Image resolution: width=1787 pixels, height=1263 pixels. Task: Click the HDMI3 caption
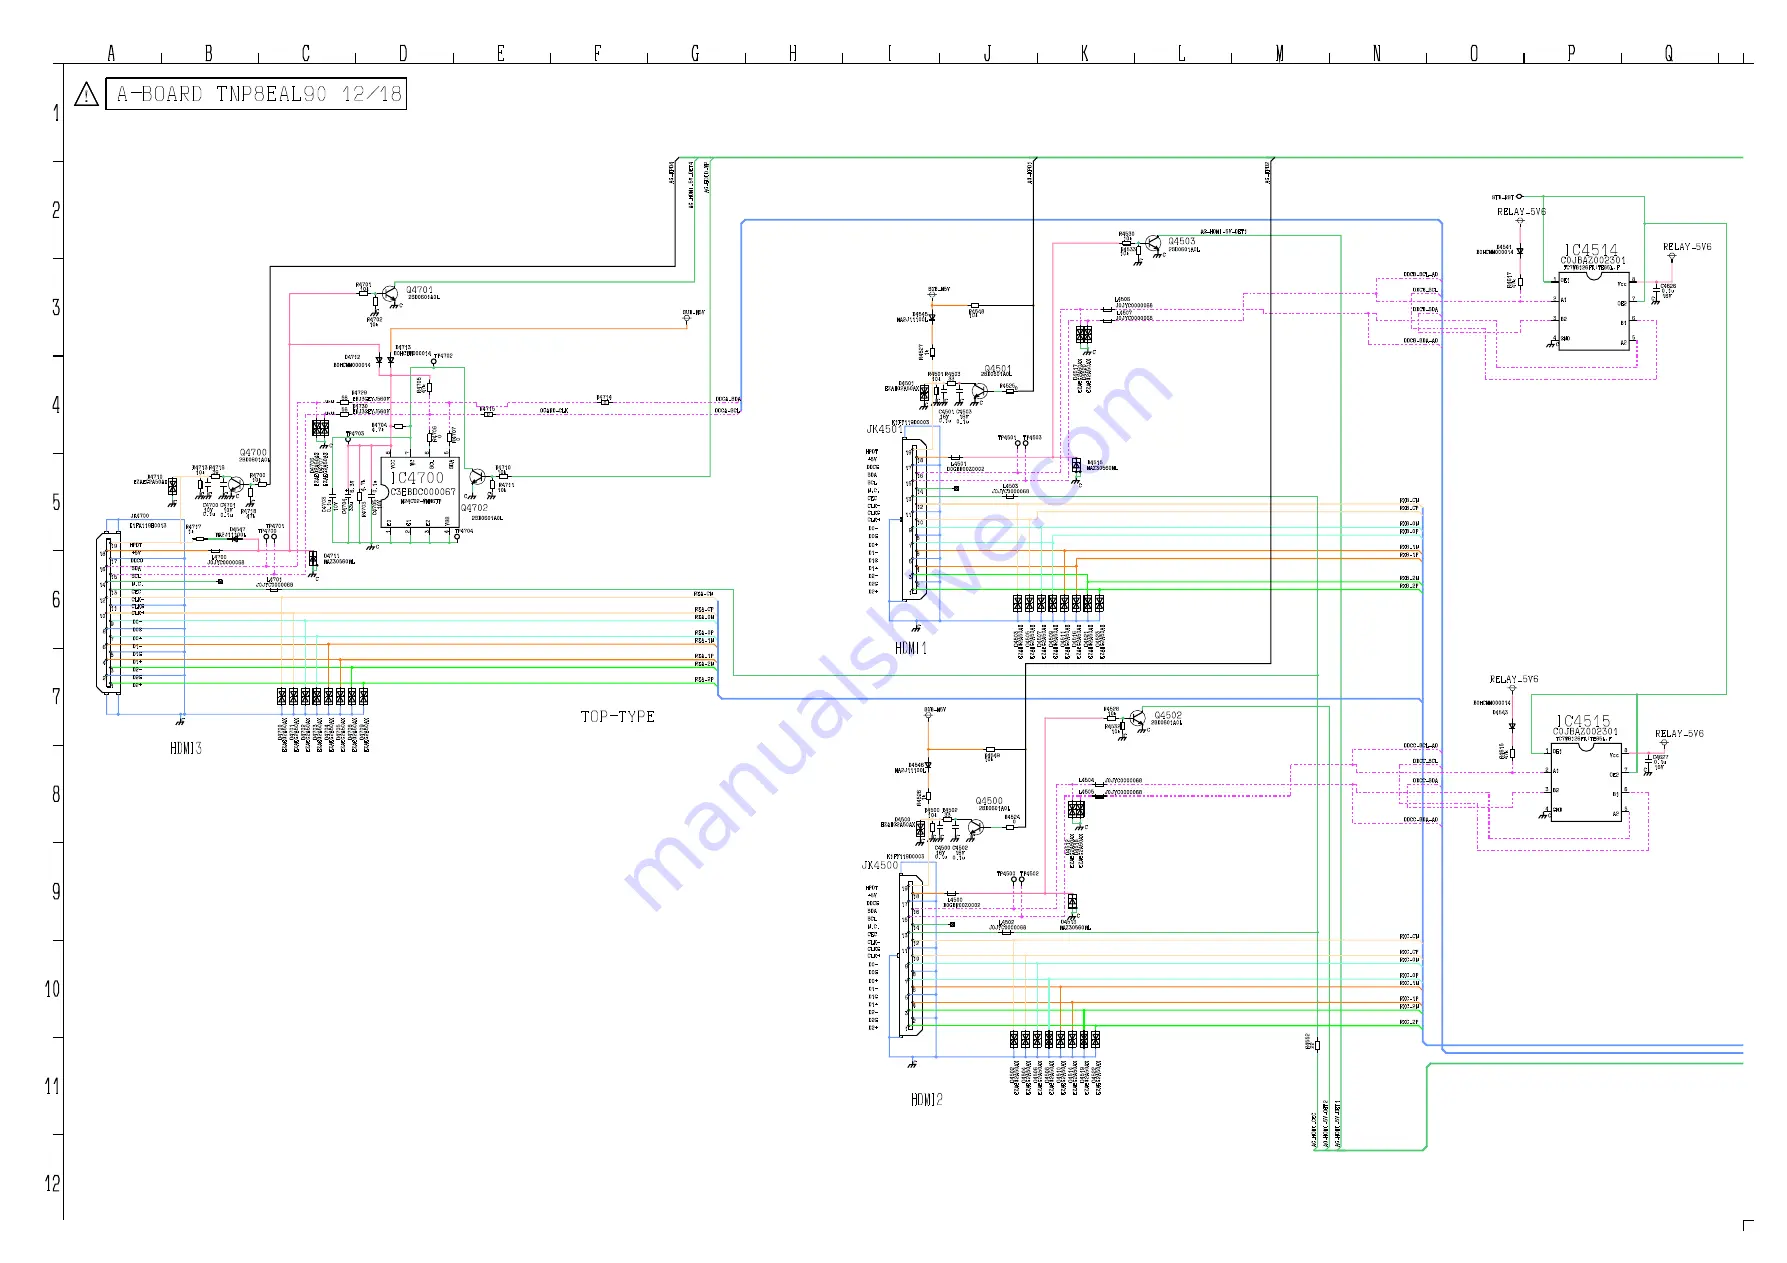(x=186, y=748)
